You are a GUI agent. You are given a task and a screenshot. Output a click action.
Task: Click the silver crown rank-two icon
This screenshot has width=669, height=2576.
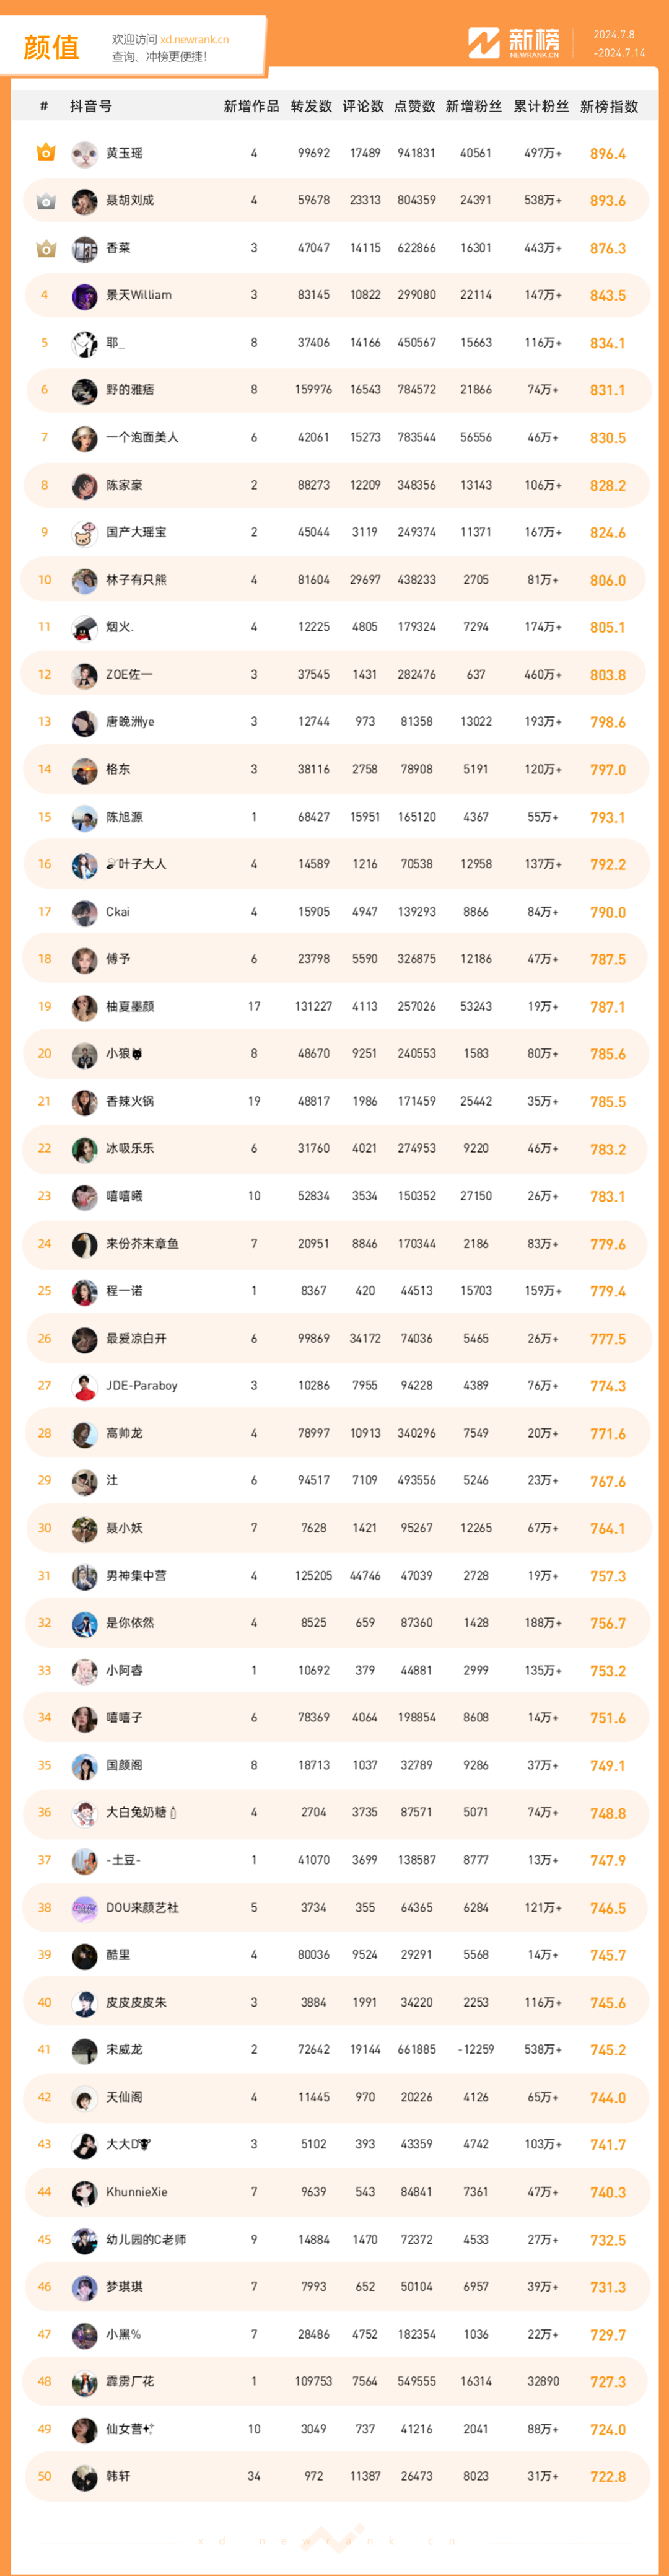pyautogui.click(x=45, y=201)
